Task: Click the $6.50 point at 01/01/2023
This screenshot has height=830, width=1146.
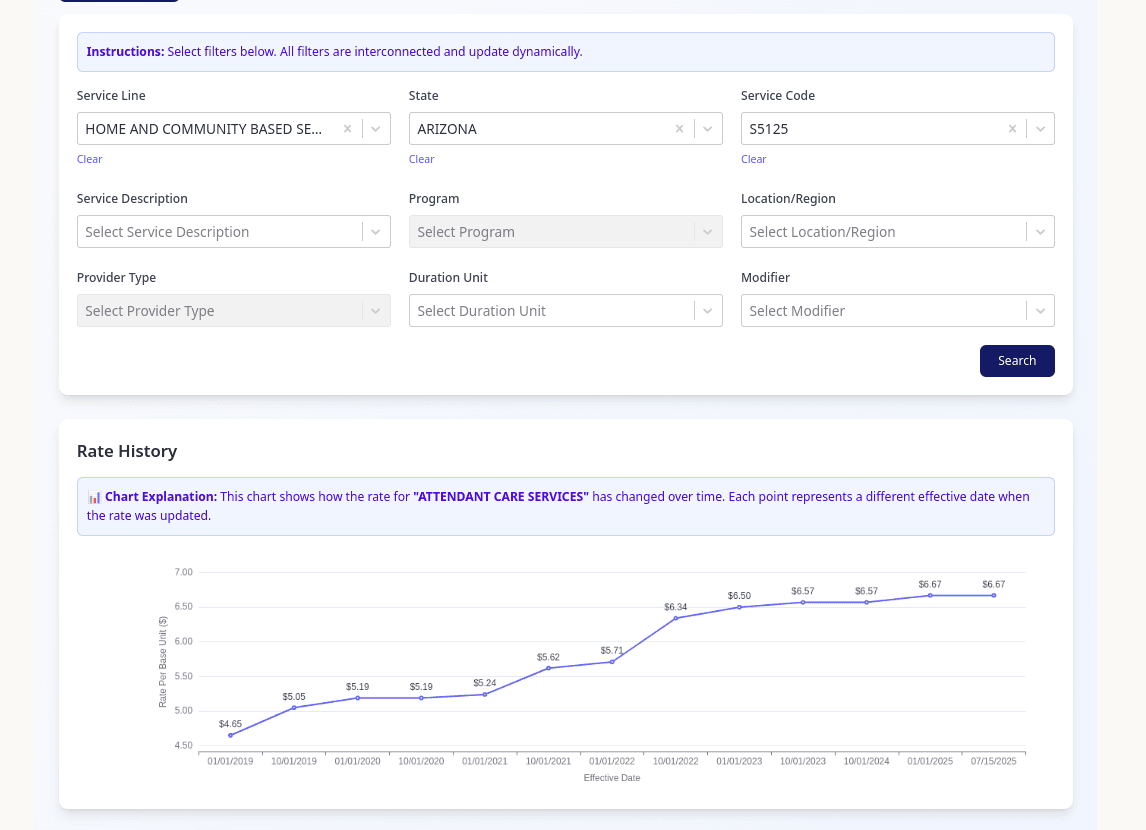Action: (739, 607)
